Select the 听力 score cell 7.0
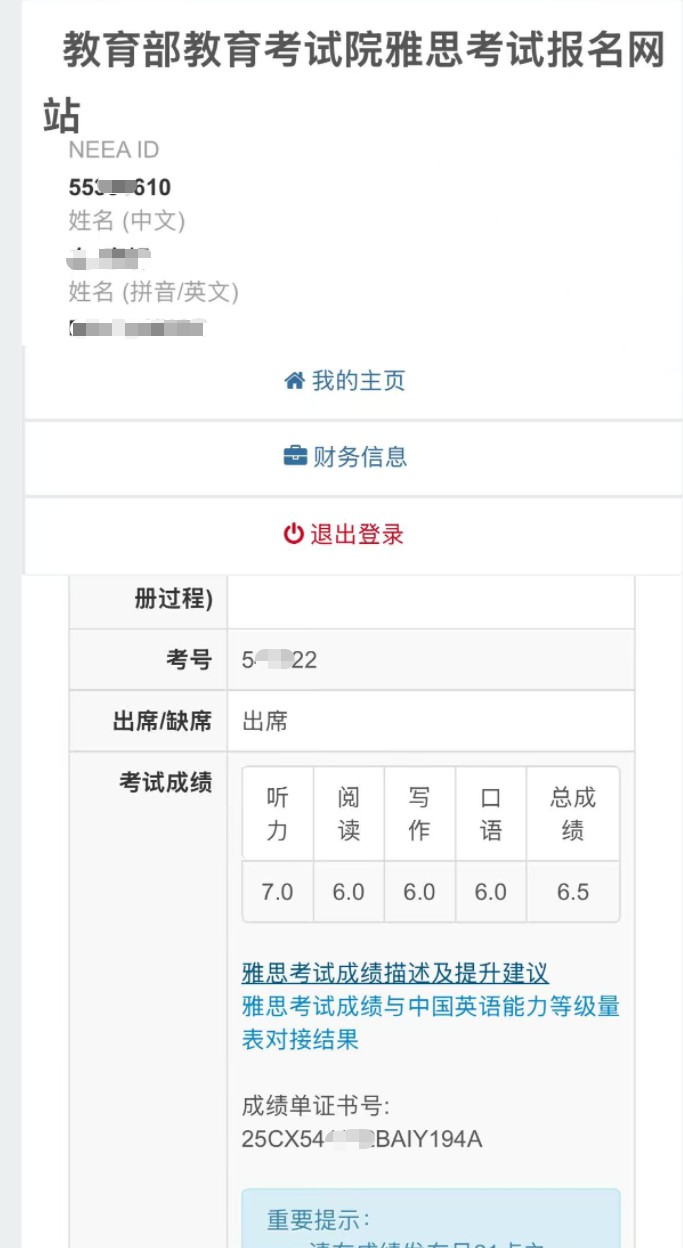Screen dimensions: 683x1248 [x=278, y=892]
